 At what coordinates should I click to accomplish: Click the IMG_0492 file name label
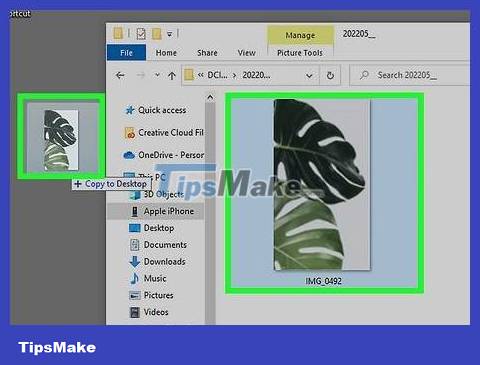323,281
